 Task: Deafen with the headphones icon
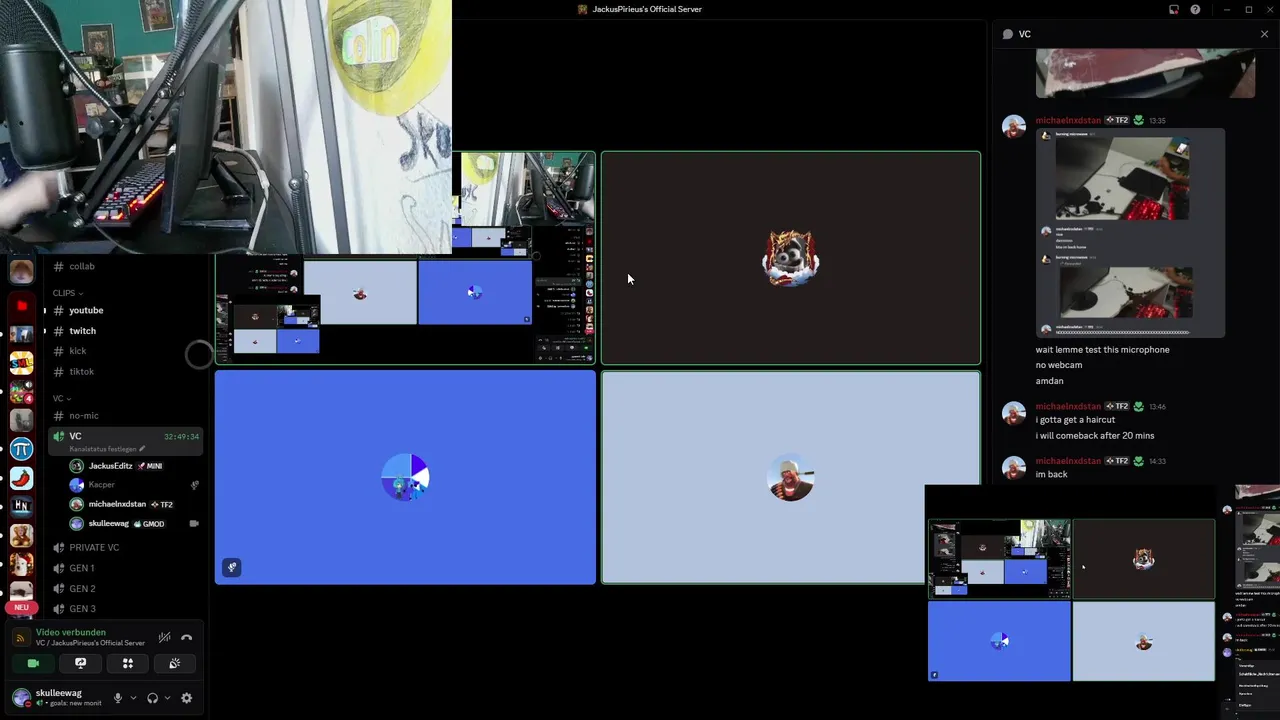pos(152,698)
